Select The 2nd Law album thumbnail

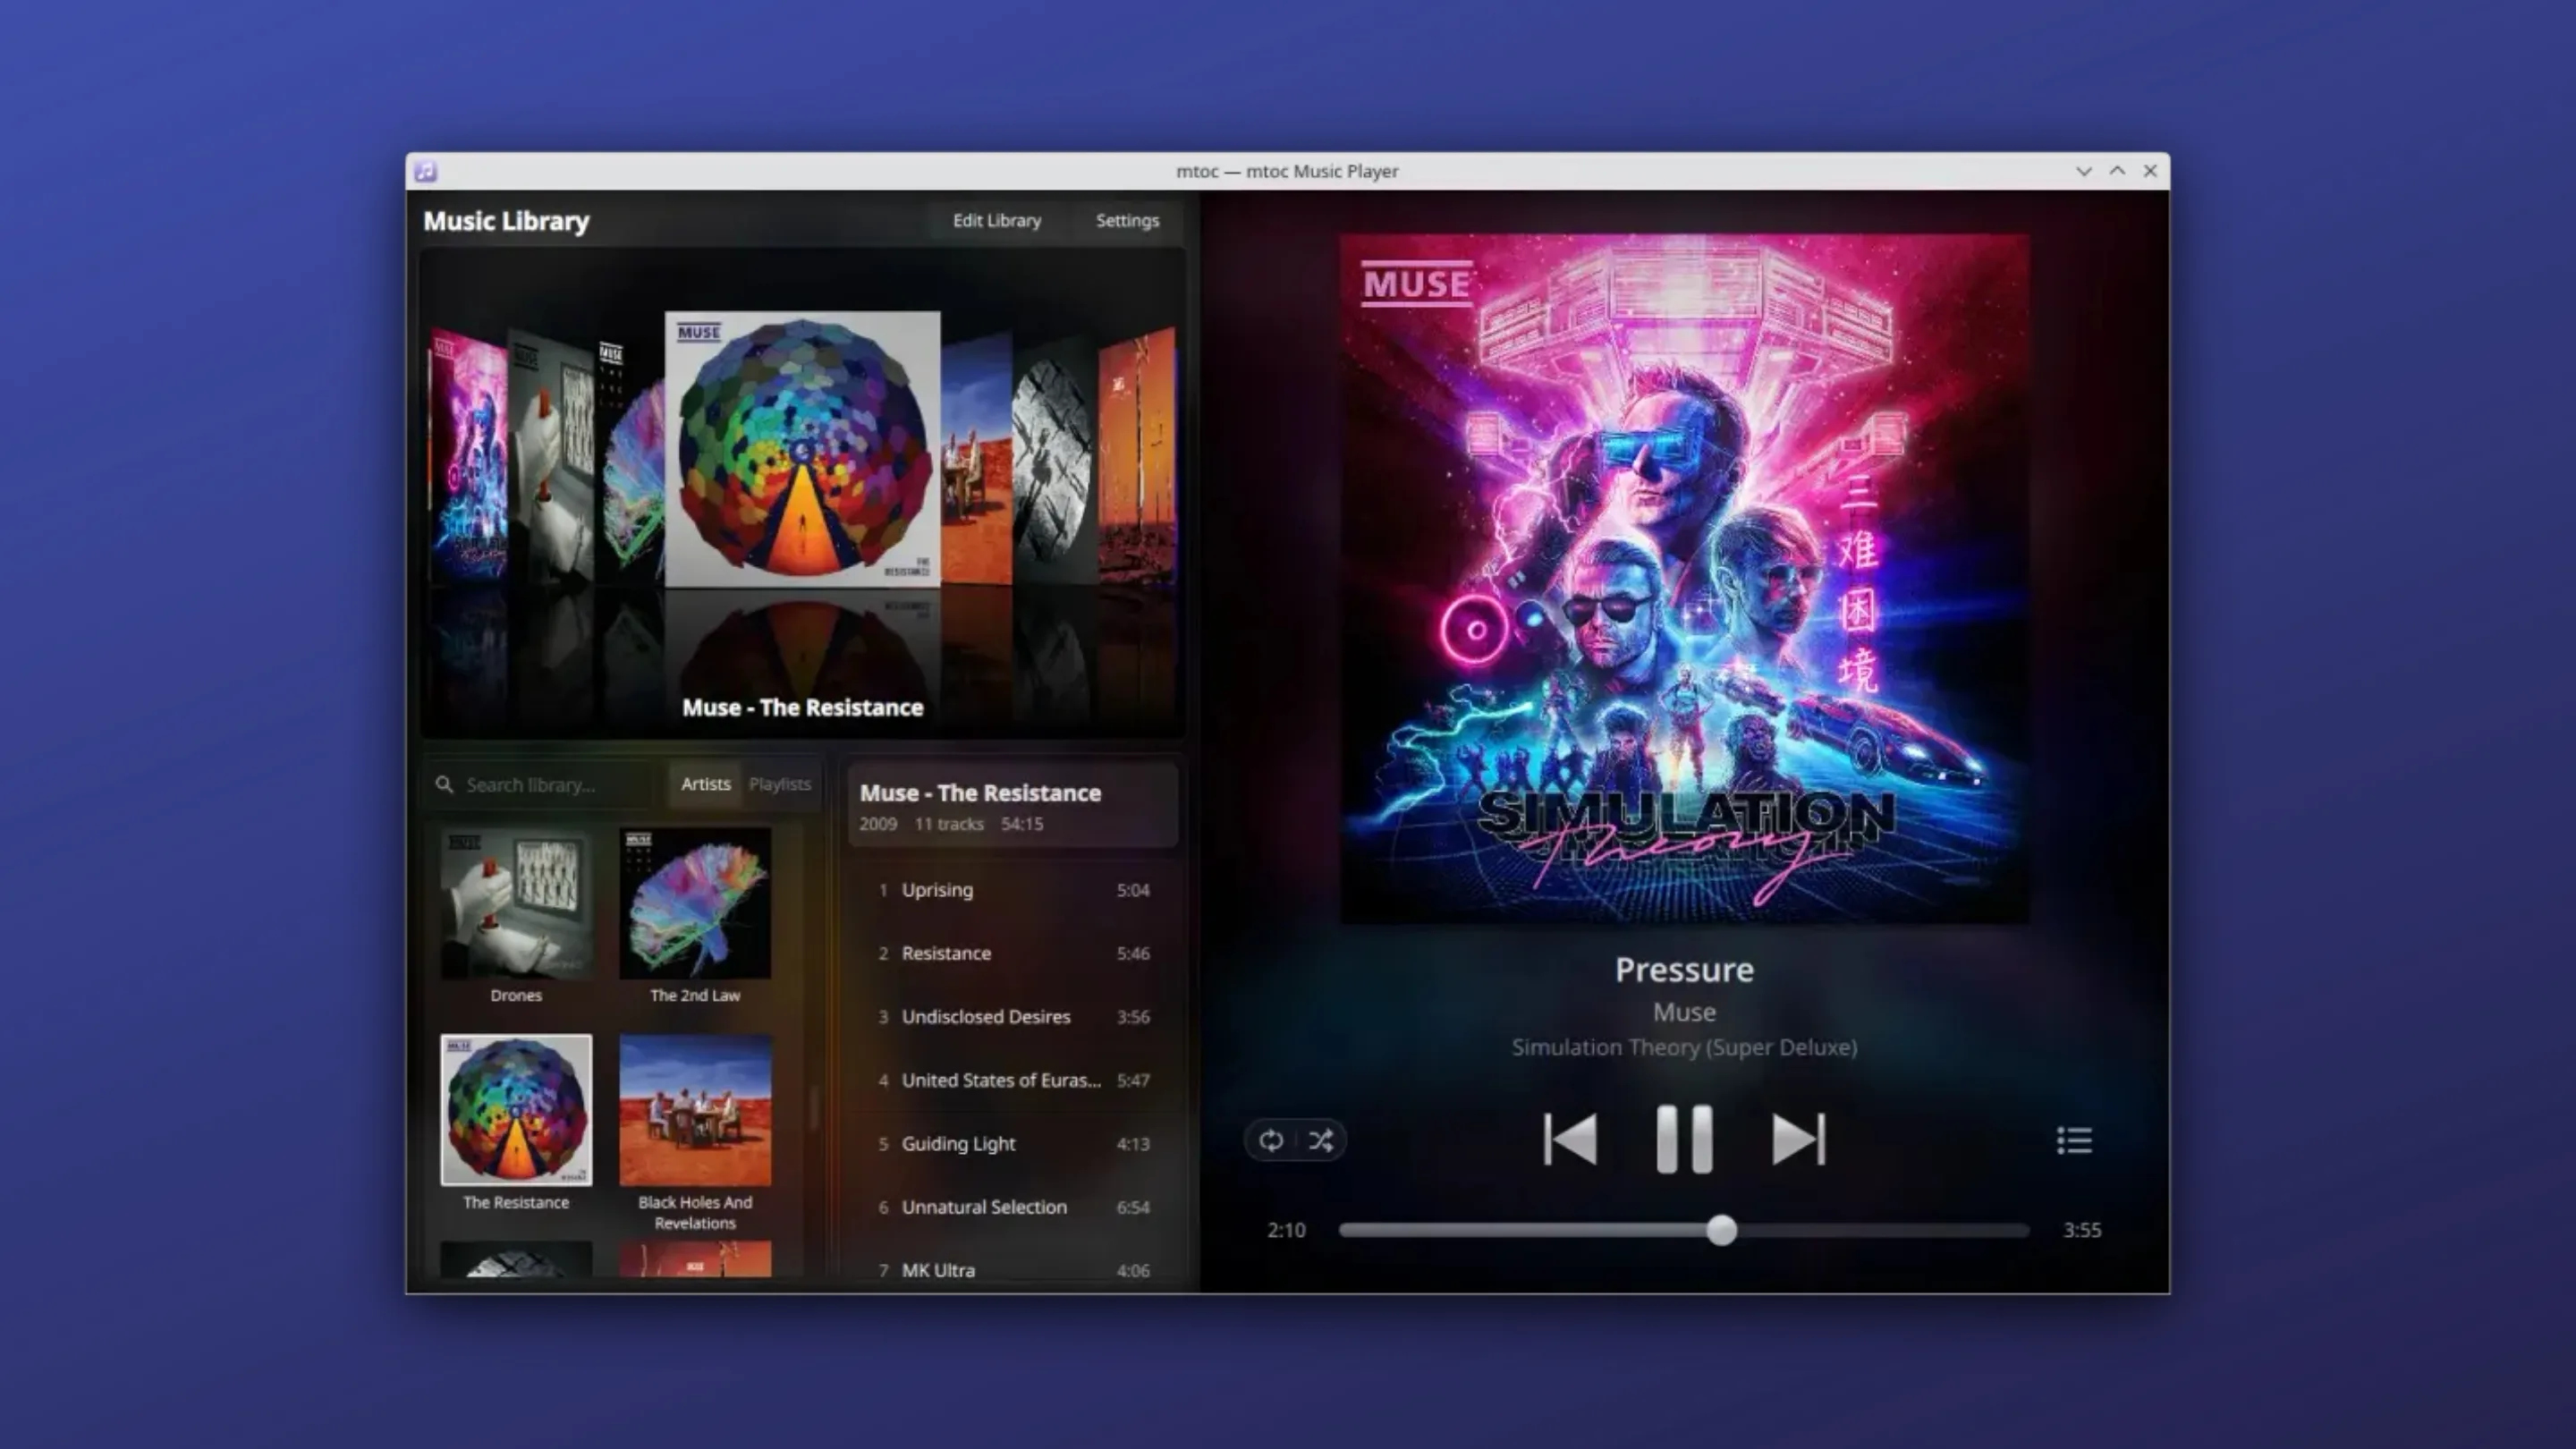click(x=695, y=903)
